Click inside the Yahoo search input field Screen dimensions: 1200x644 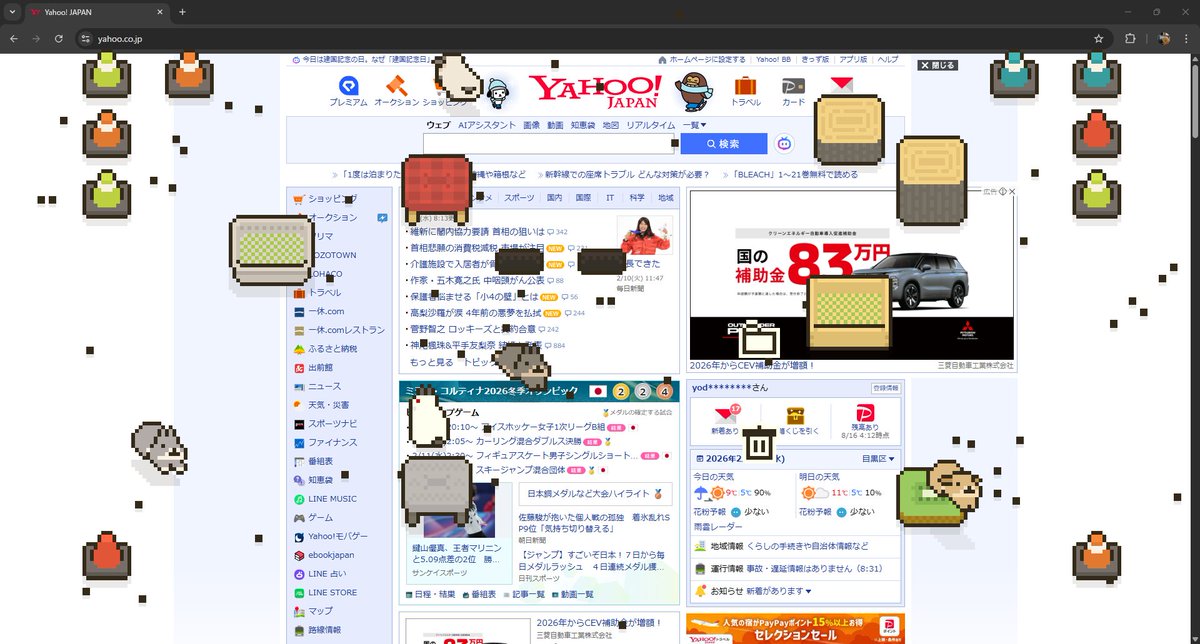tap(550, 144)
